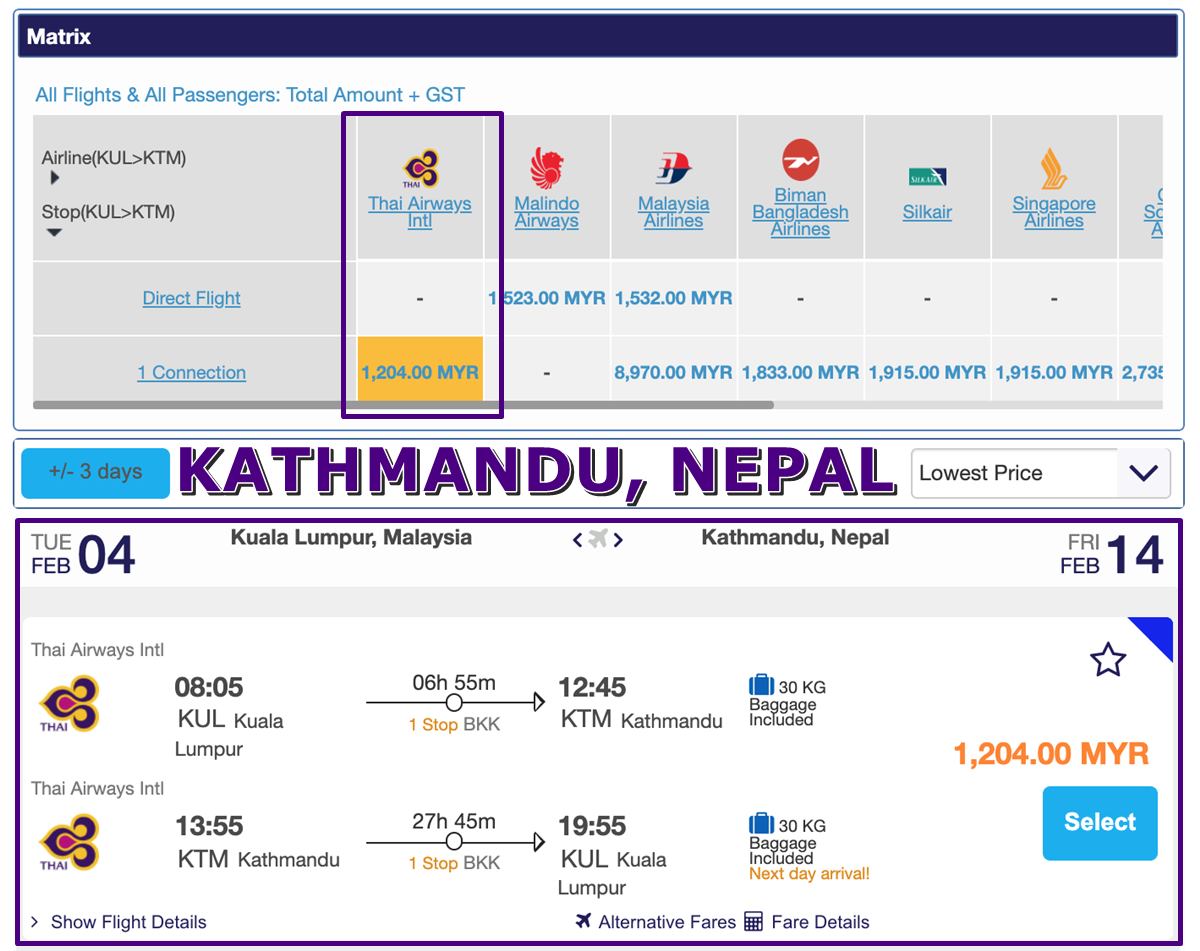Click the Fare Details calculator icon

(x=754, y=922)
